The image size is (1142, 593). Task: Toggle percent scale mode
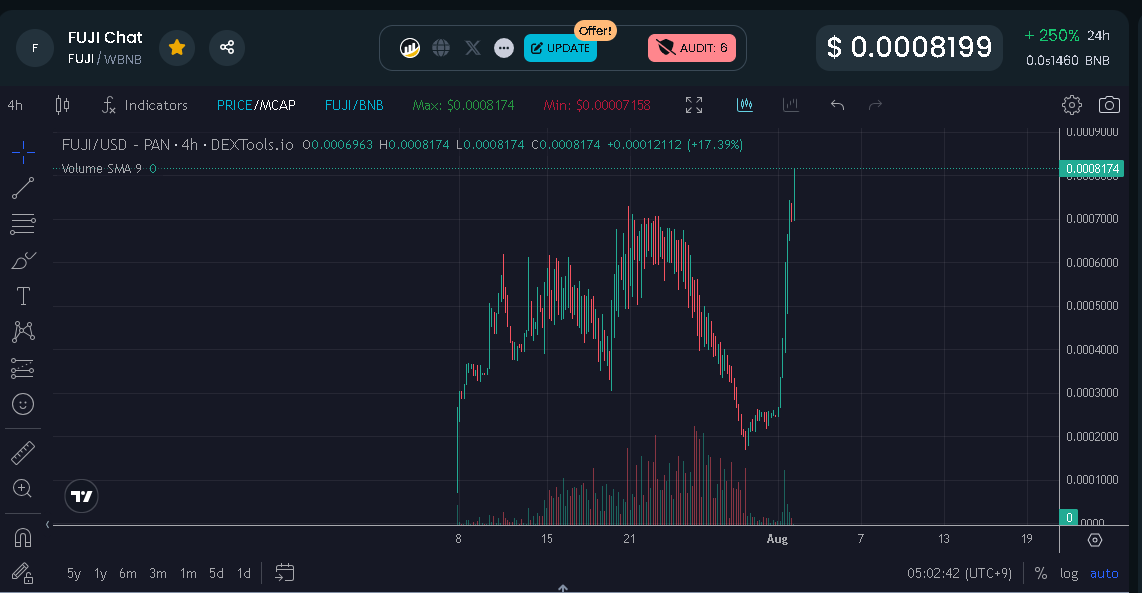(x=1041, y=573)
